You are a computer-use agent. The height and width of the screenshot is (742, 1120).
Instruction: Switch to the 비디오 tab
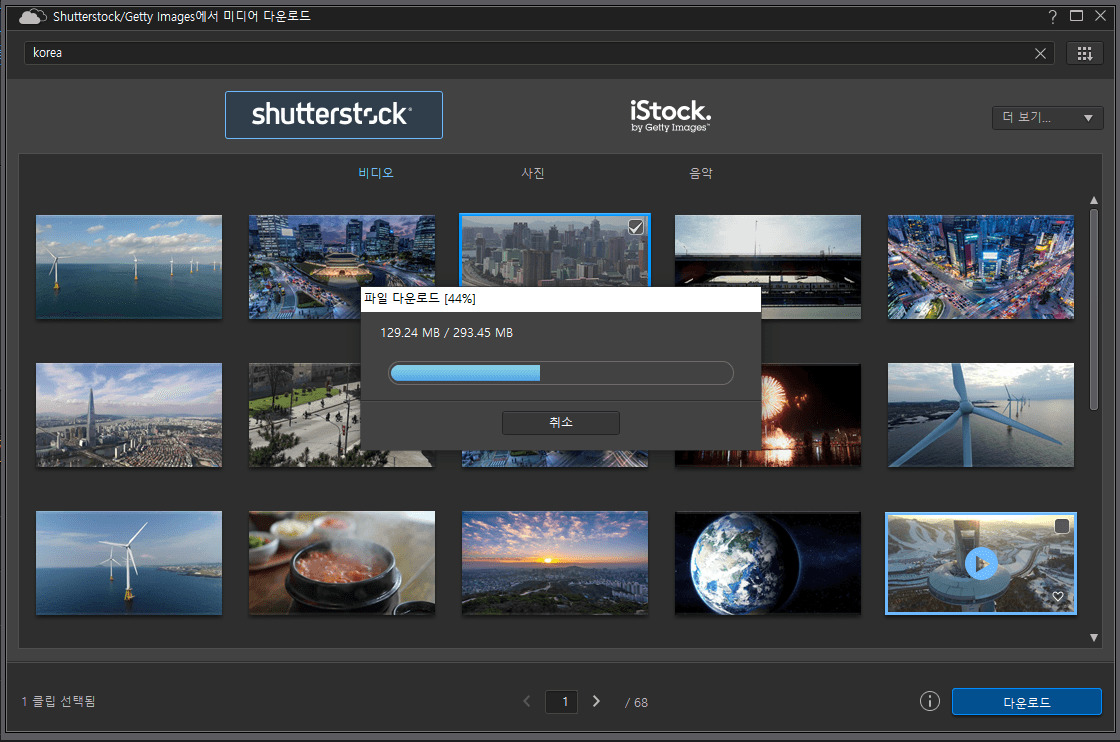[x=376, y=173]
